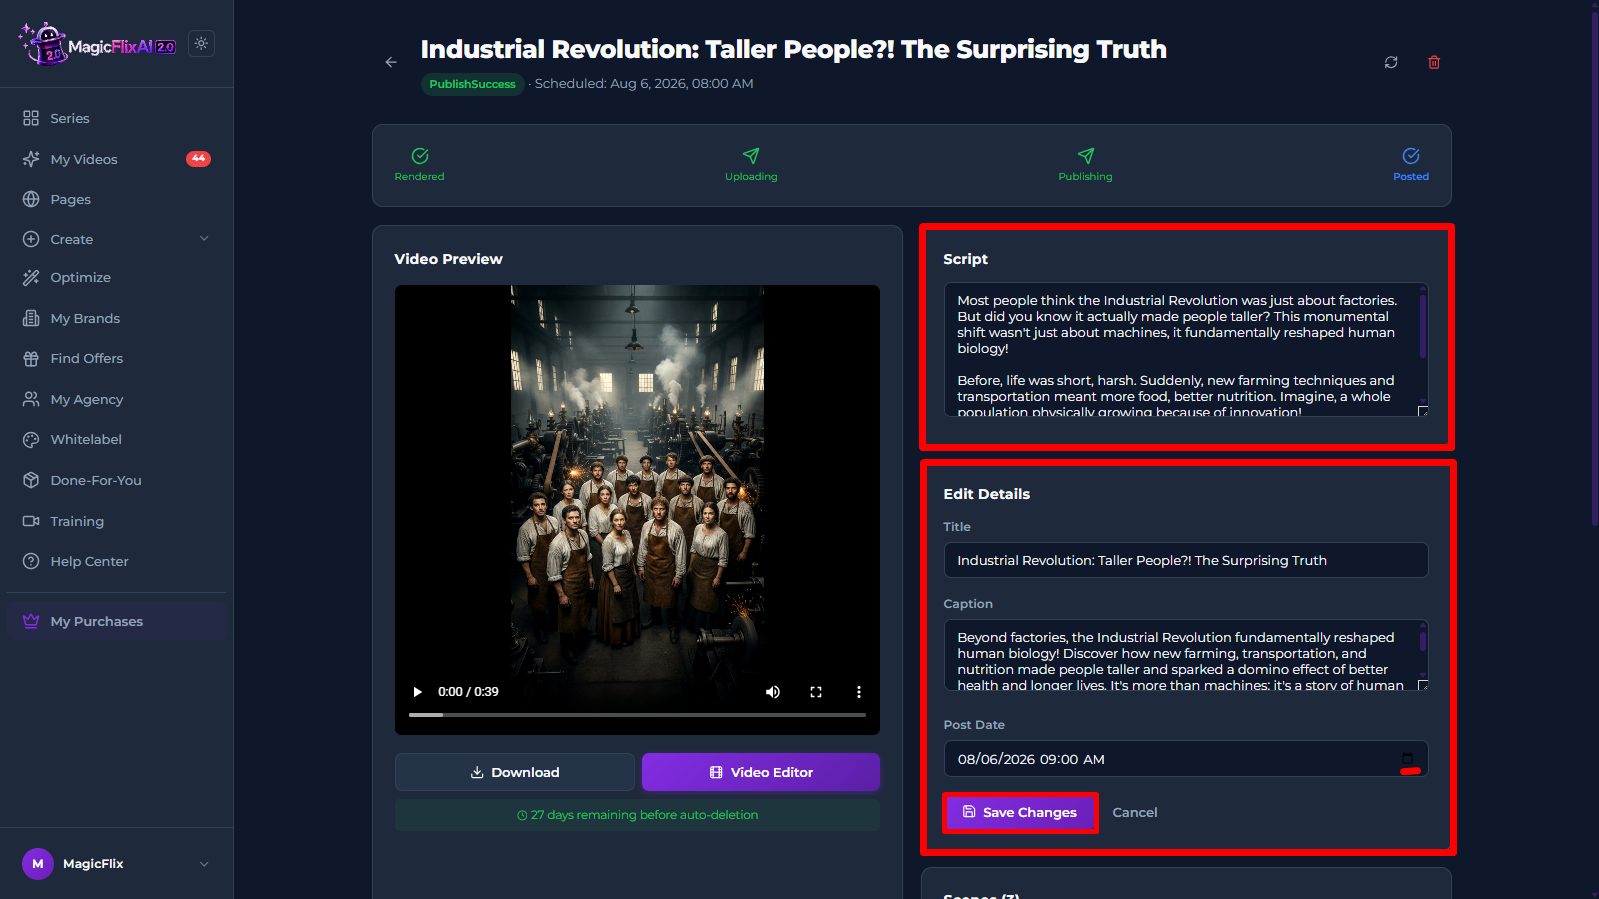Mute the video with the speaker icon
The width and height of the screenshot is (1599, 899).
[773, 692]
